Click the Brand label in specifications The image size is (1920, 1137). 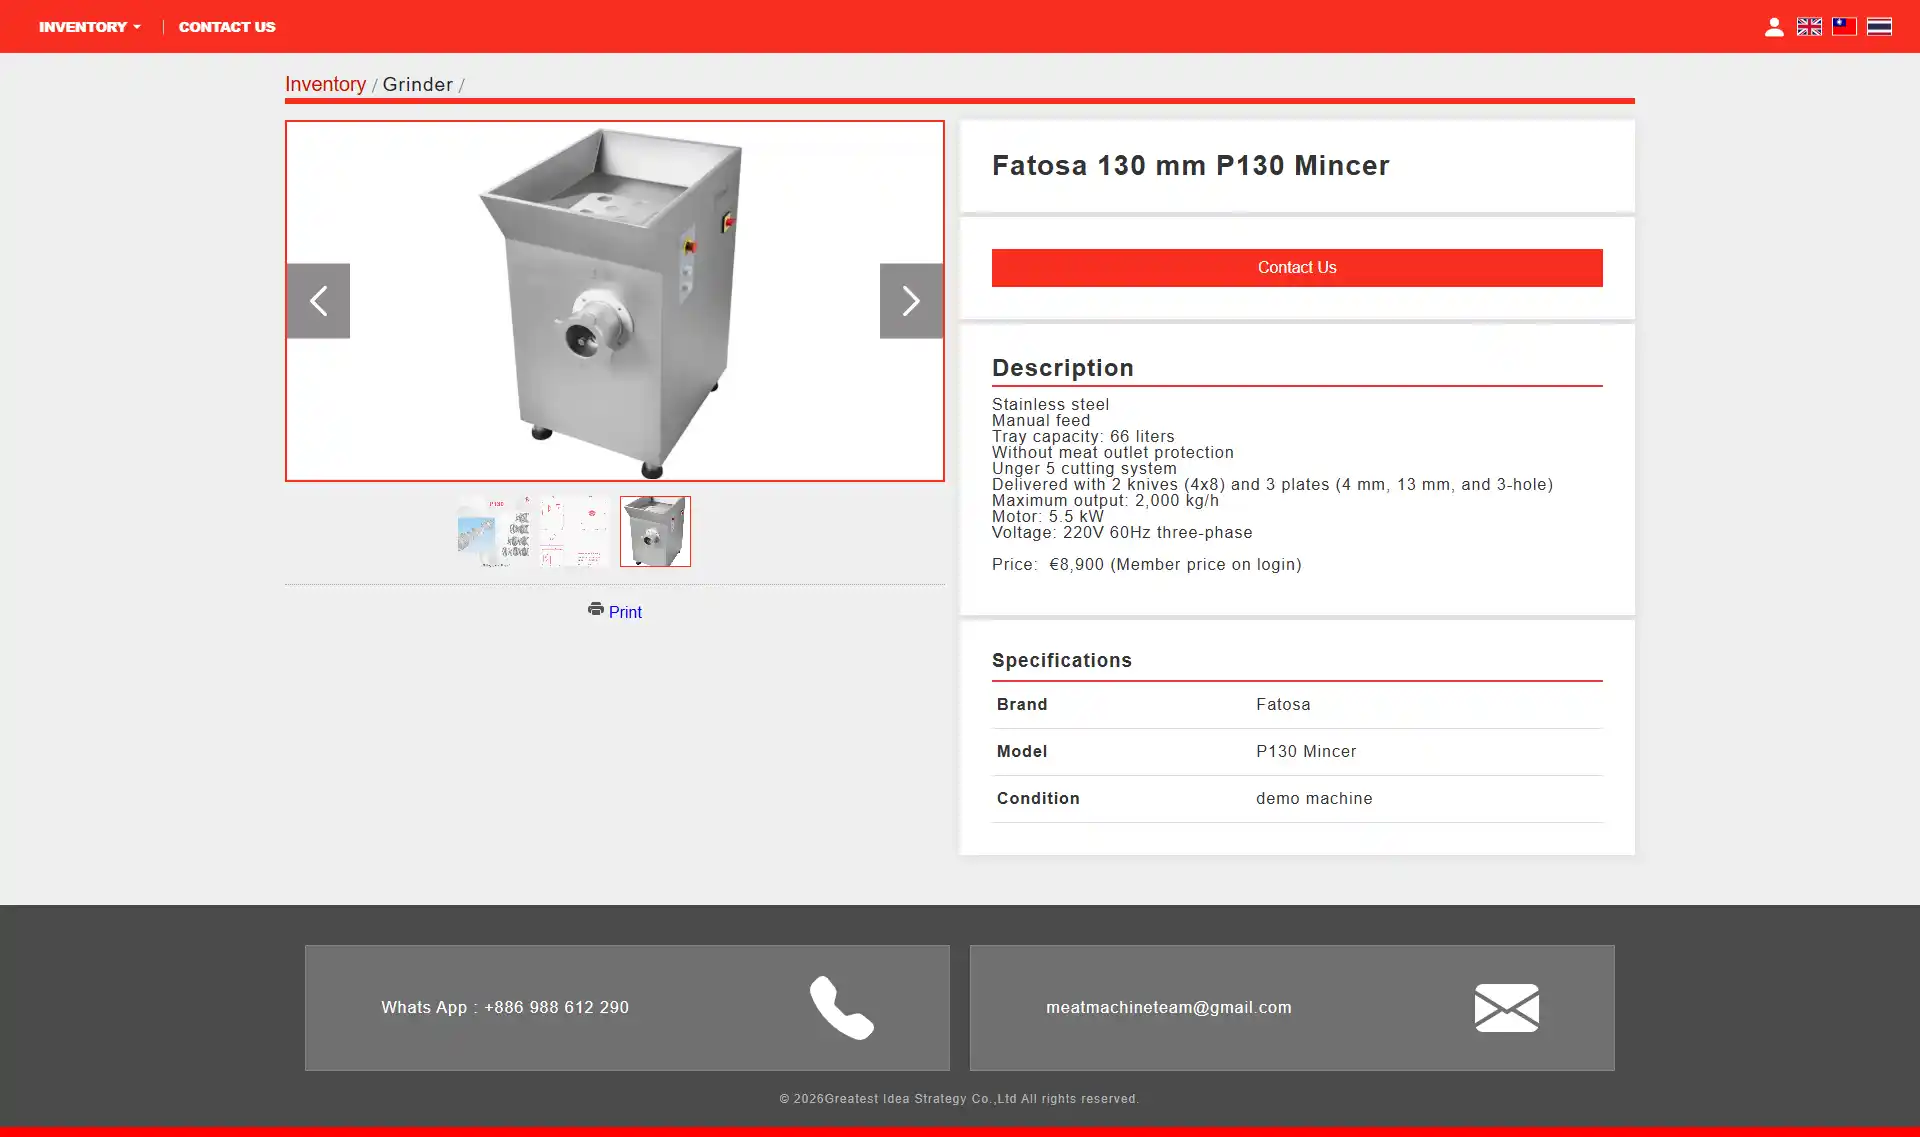[1022, 705]
